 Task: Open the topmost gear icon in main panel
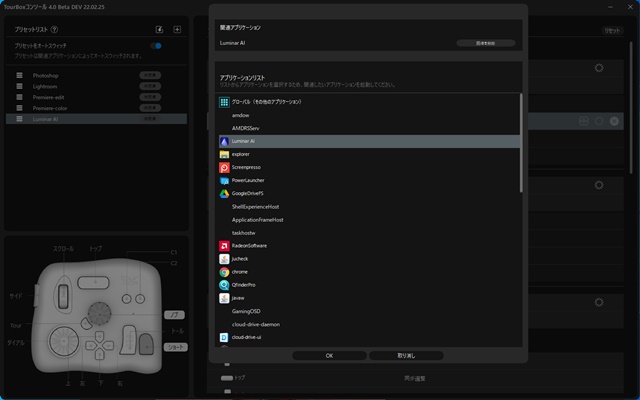(x=599, y=68)
